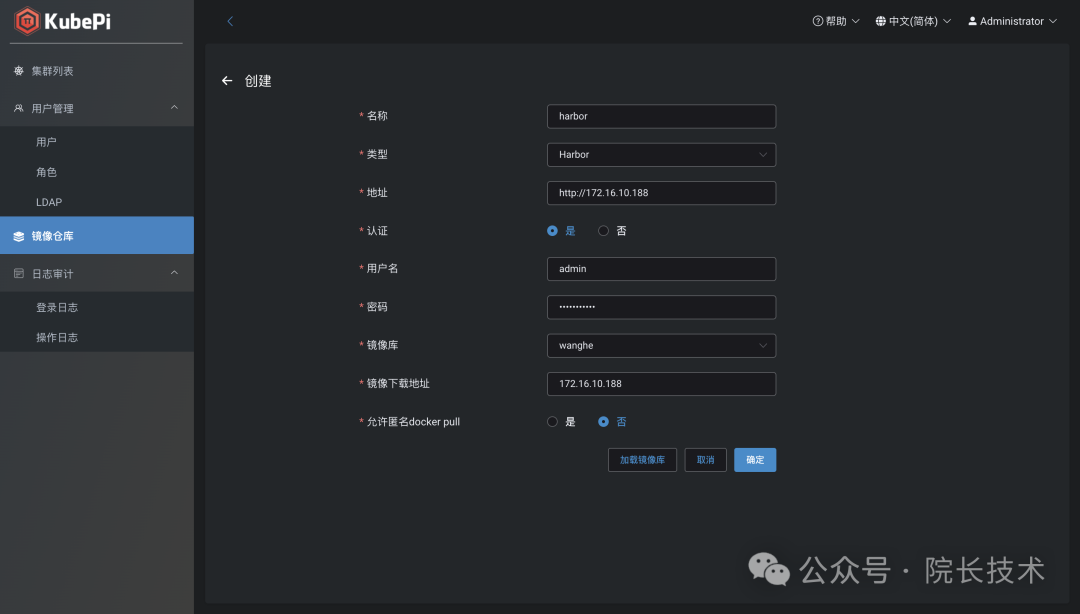Viewport: 1080px width, 614px height.
Task: Click the back arrow beside 创建
Action: [227, 81]
